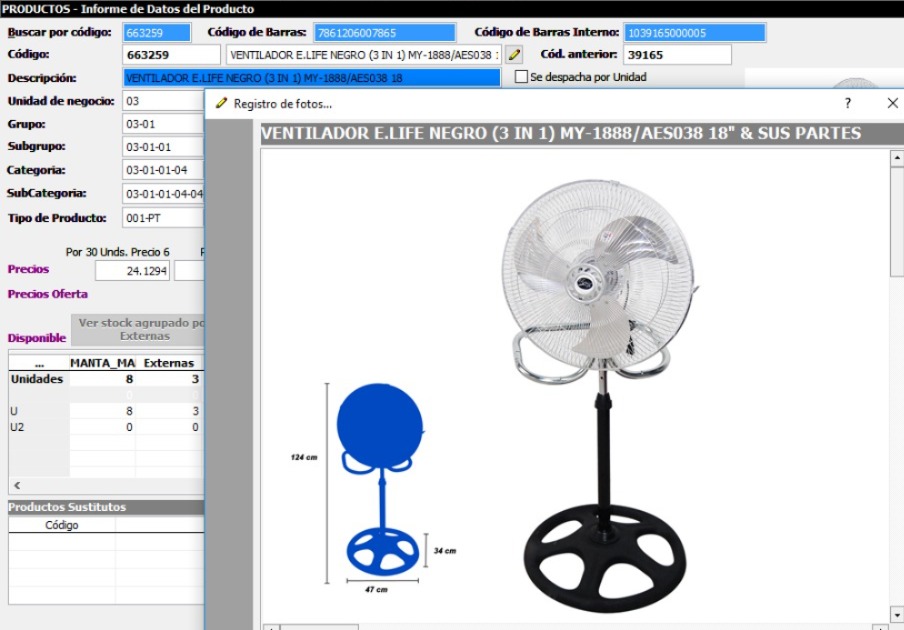The height and width of the screenshot is (630, 904).
Task: Close the Registro de fotos dialog
Action: point(892,104)
